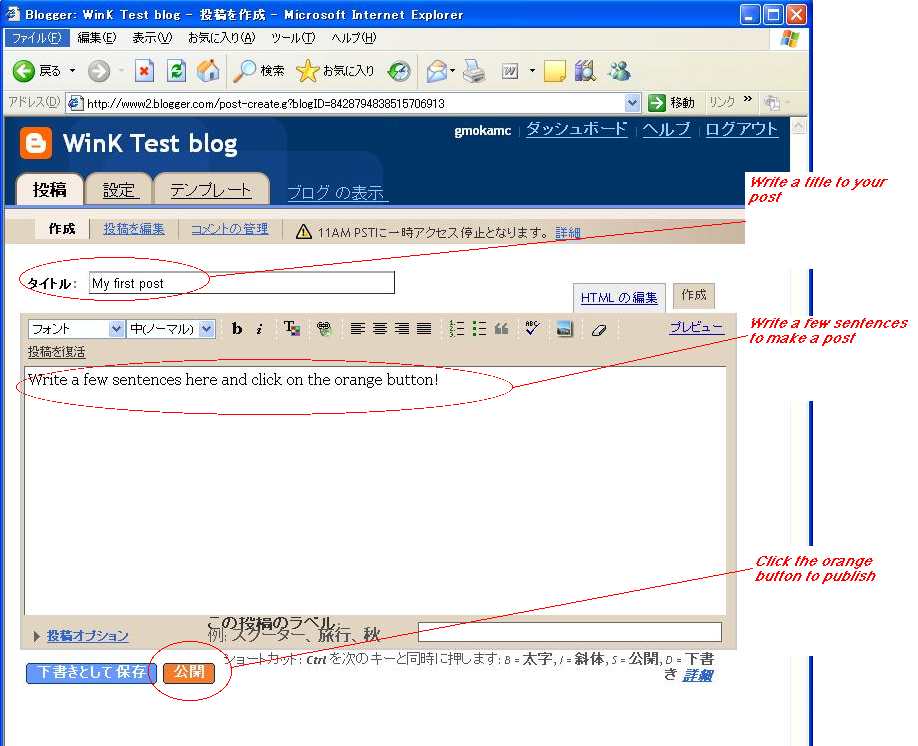Image resolution: width=918 pixels, height=746 pixels.
Task: Click the Messenger people icon
Action: (x=619, y=71)
